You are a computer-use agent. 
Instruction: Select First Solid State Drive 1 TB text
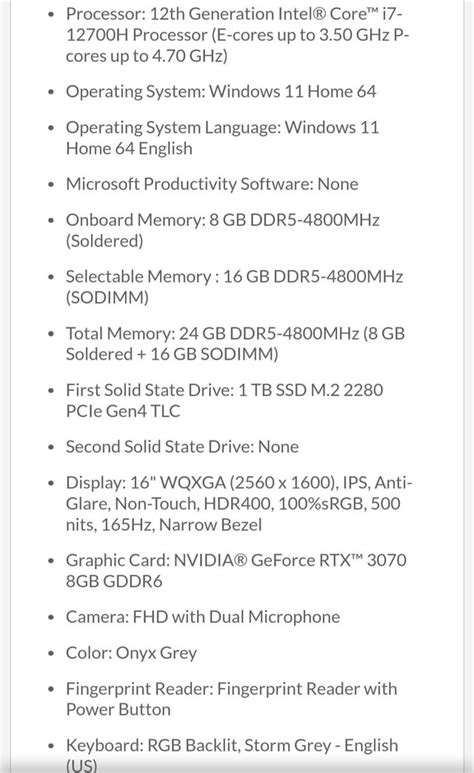point(224,400)
